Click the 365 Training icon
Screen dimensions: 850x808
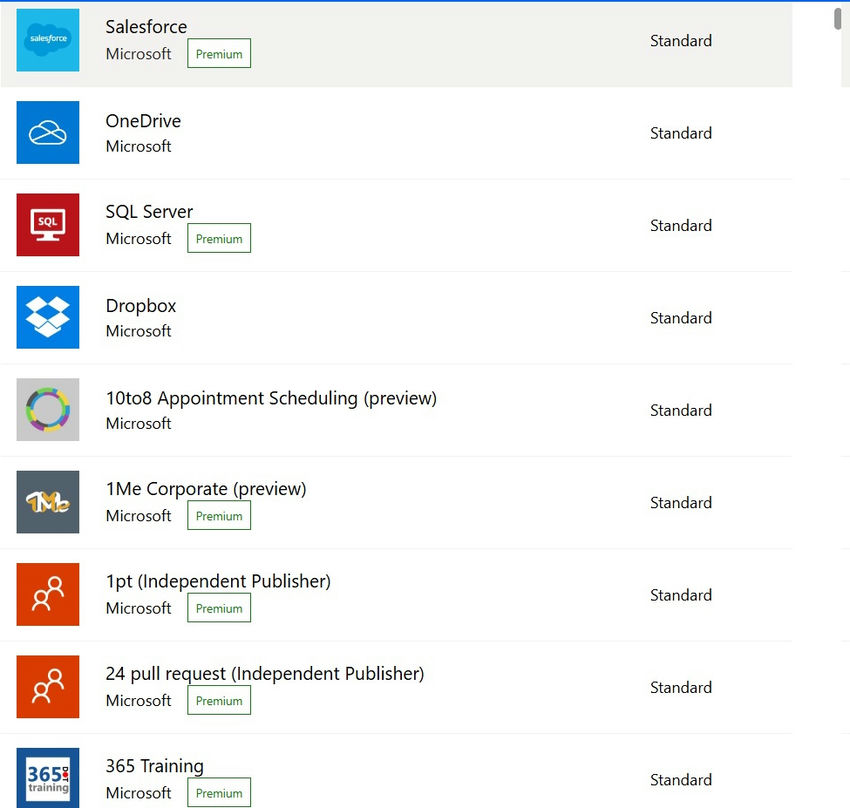tap(48, 778)
